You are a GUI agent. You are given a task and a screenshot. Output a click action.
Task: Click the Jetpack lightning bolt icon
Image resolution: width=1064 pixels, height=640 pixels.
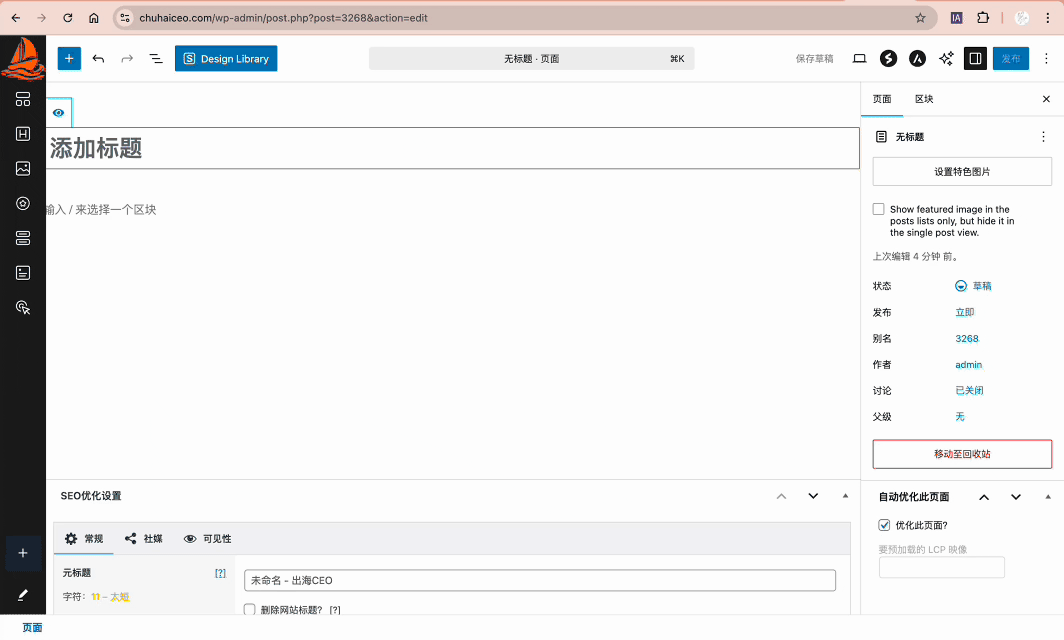(x=888, y=59)
